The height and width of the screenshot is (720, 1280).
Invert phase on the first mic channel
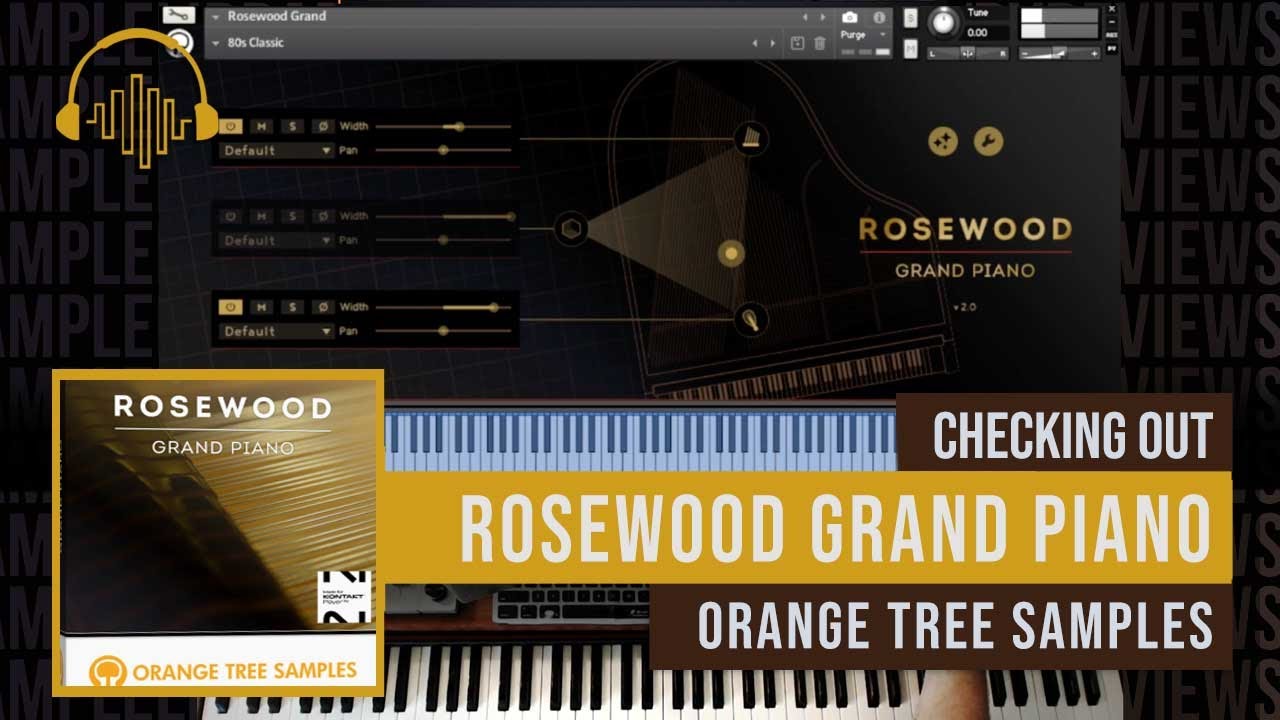tap(323, 126)
